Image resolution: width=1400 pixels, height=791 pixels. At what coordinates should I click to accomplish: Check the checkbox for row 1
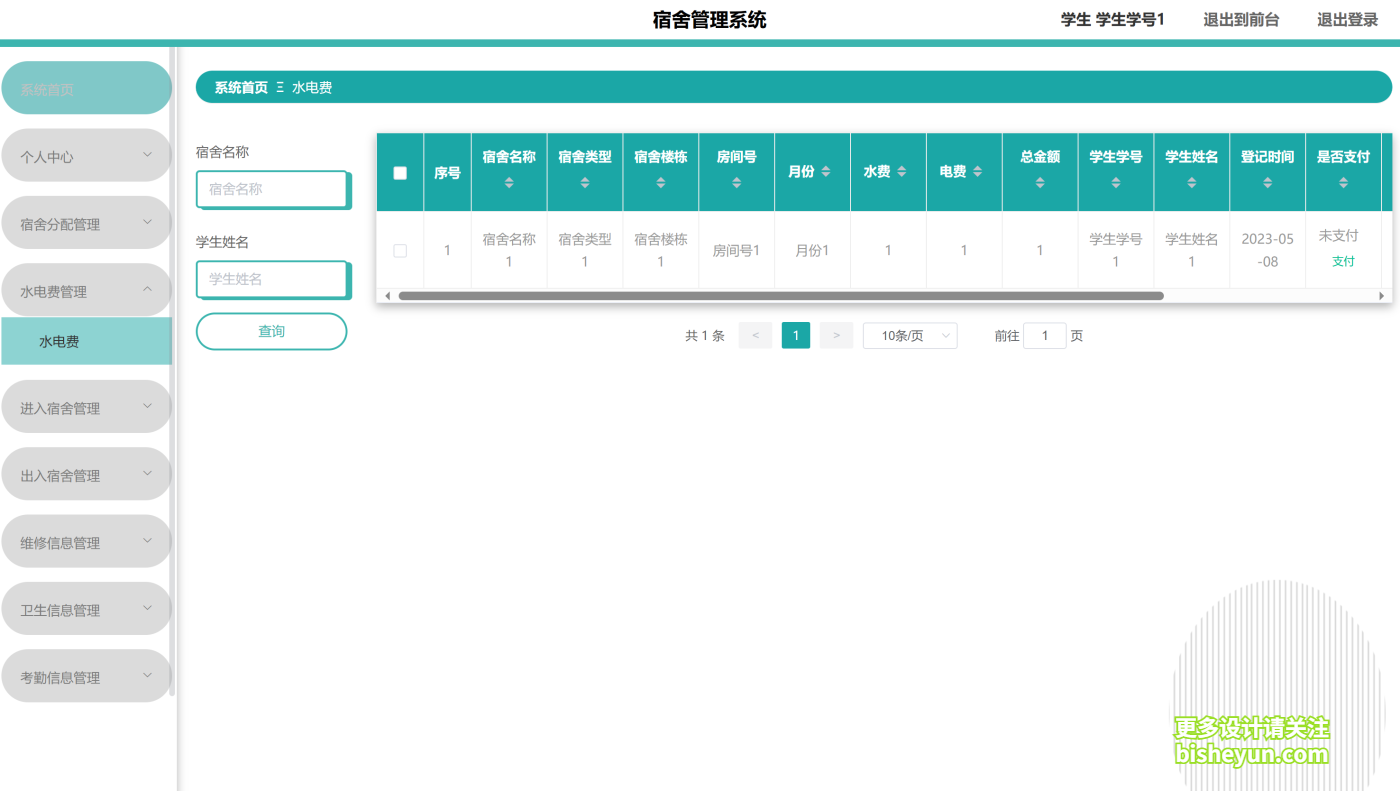[x=399, y=250]
